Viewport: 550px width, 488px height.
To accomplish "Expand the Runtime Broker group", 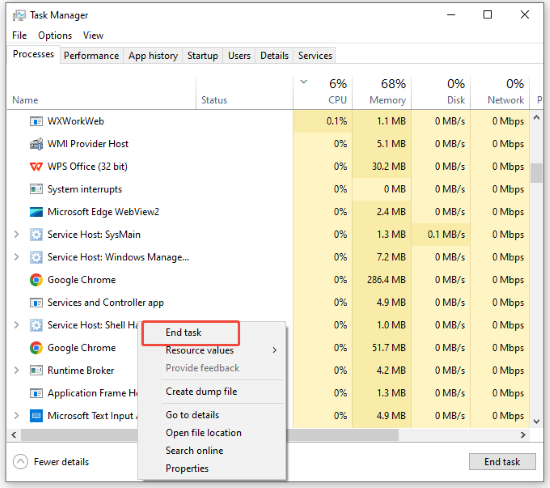I will click(16, 370).
